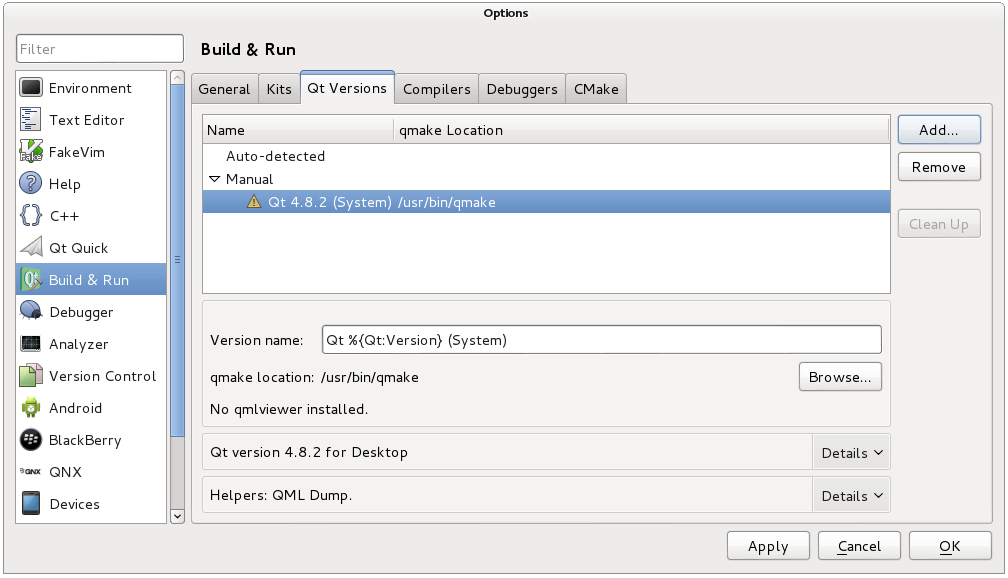The image size is (1008, 578).
Task: Click the category list scroll-up arrow
Action: click(177, 78)
